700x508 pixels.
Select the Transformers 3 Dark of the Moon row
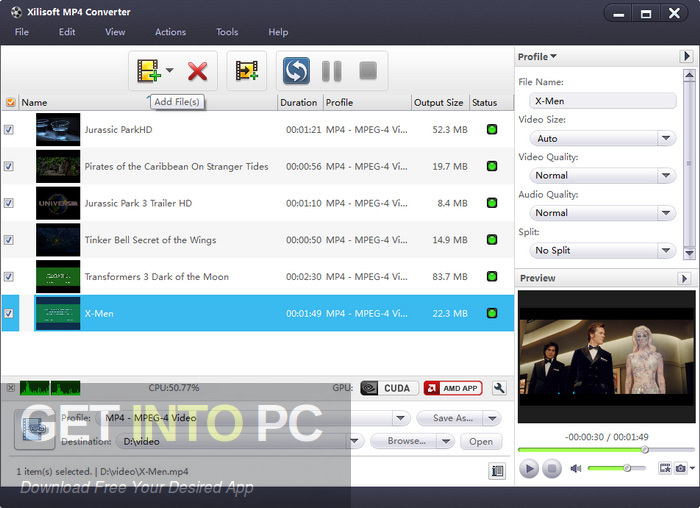[x=258, y=276]
